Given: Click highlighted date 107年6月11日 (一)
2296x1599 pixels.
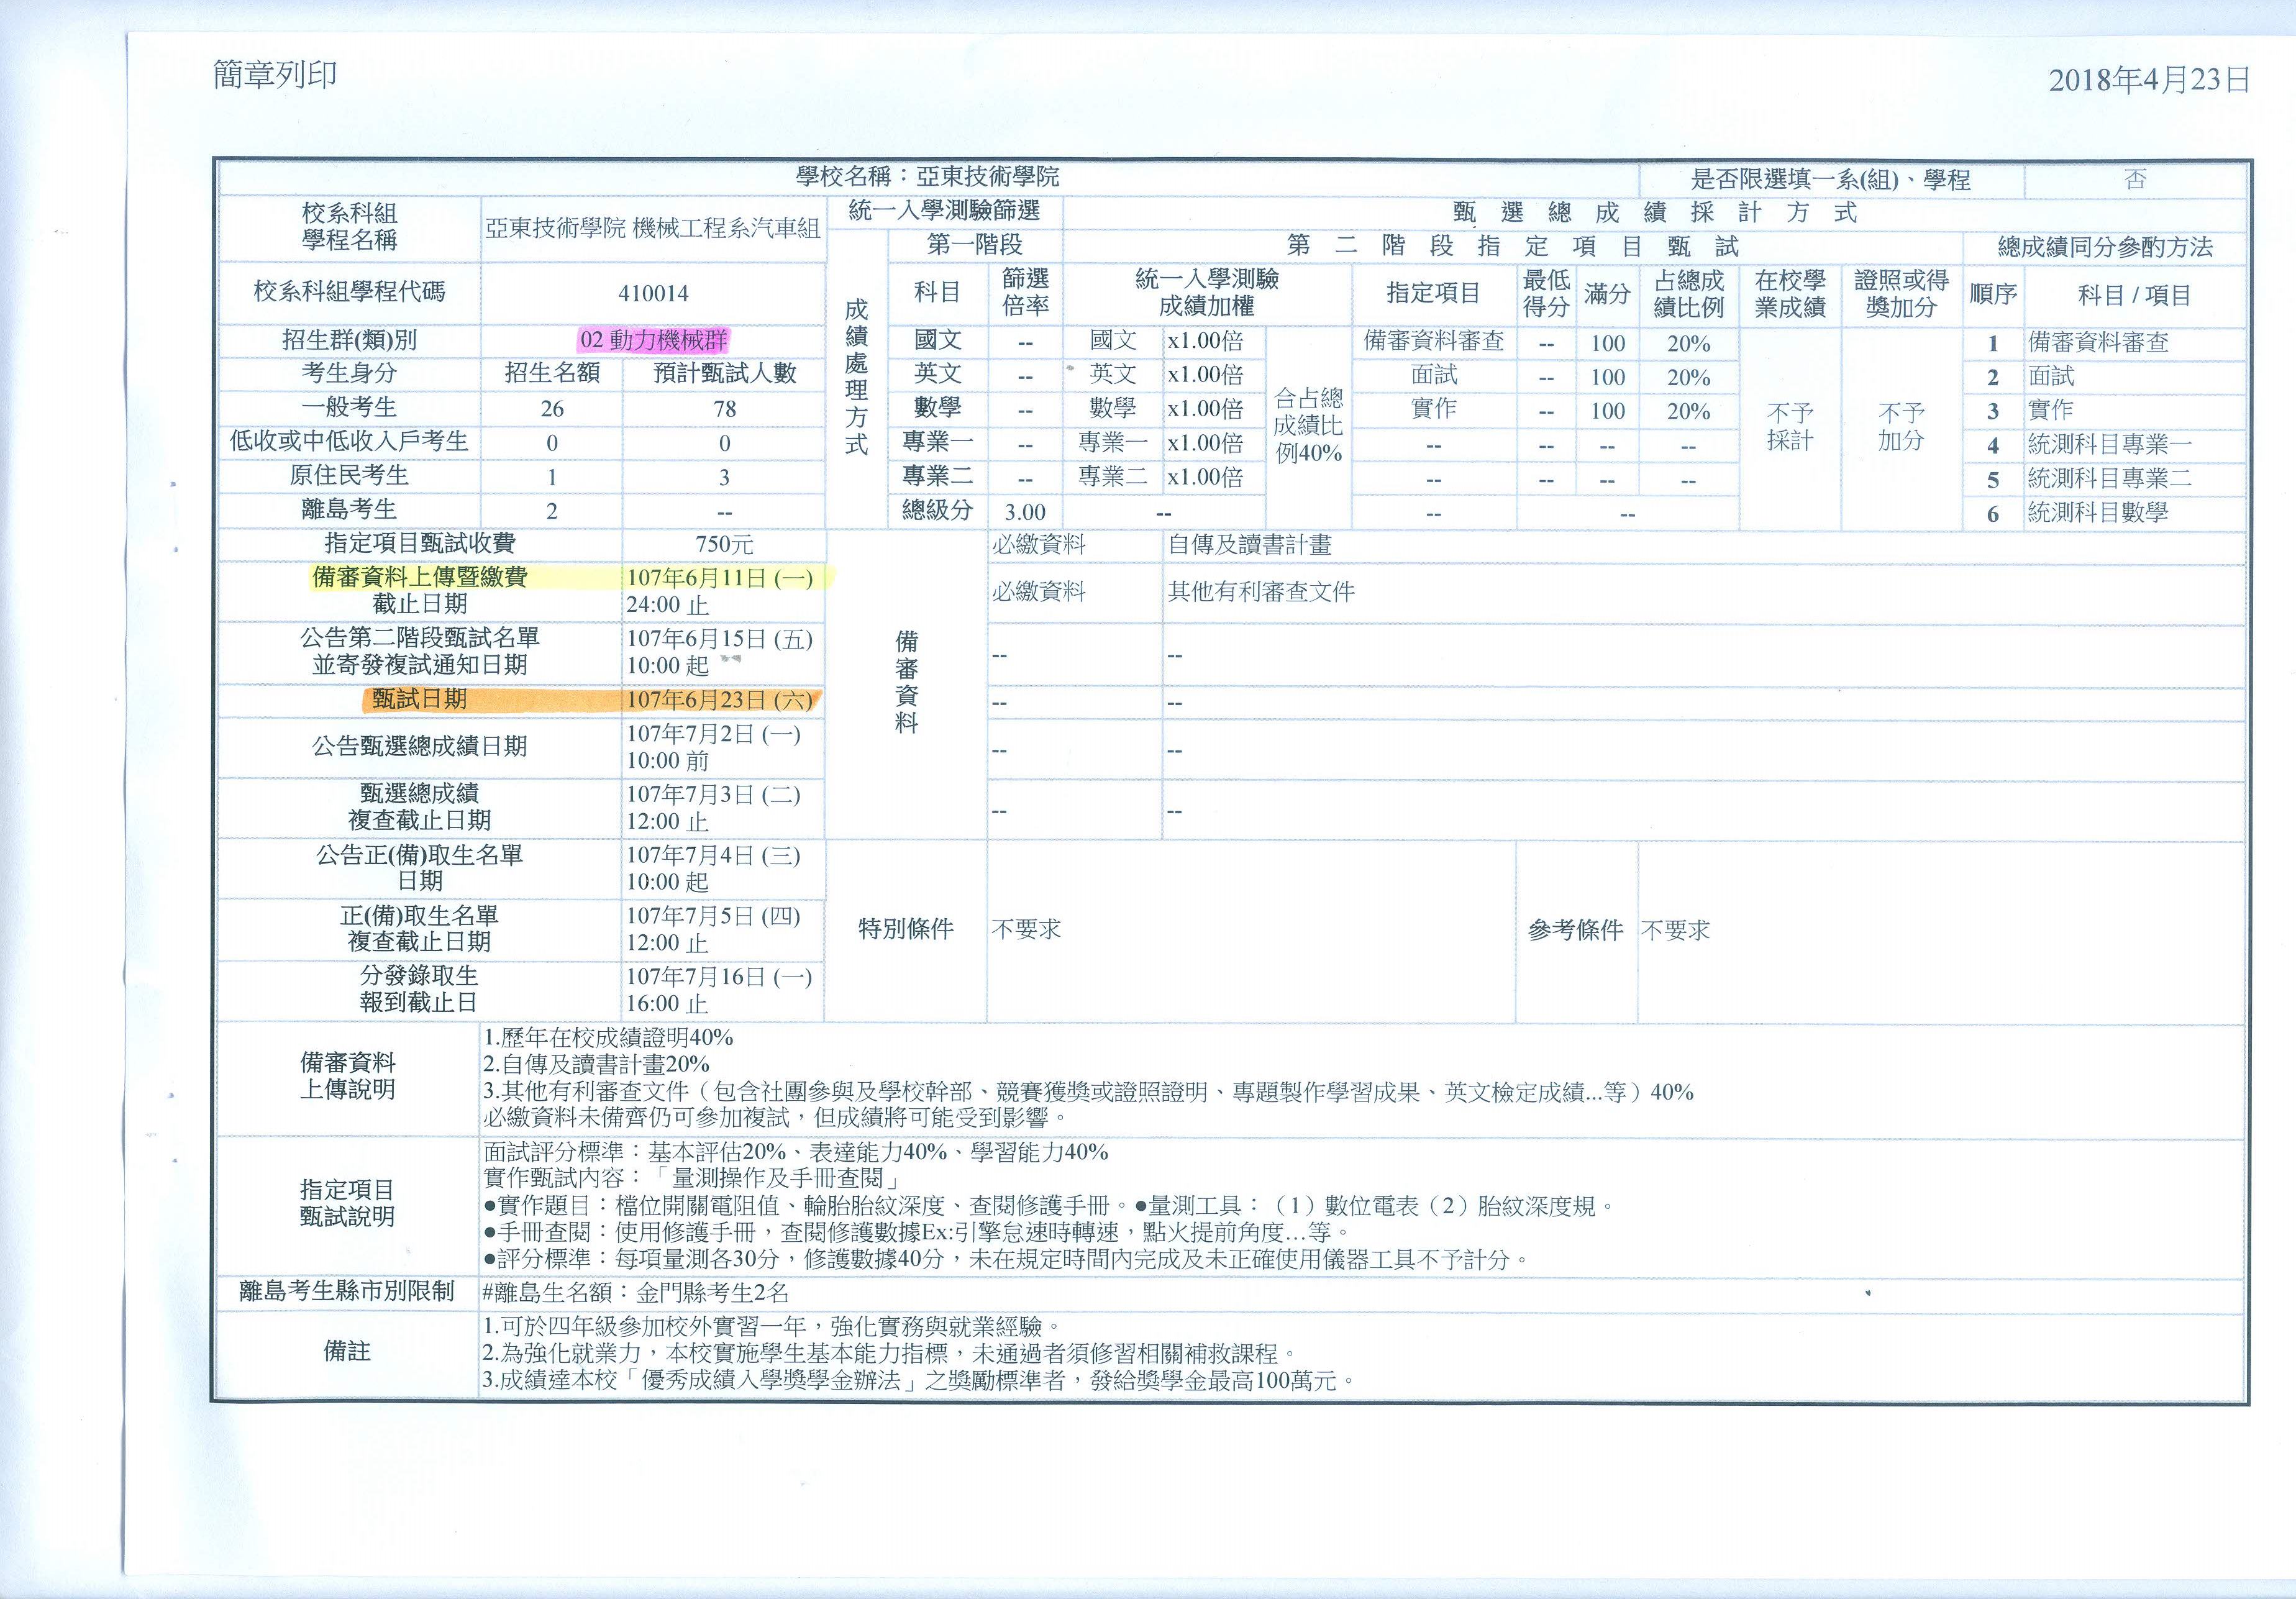Looking at the screenshot, I should point(720,577).
